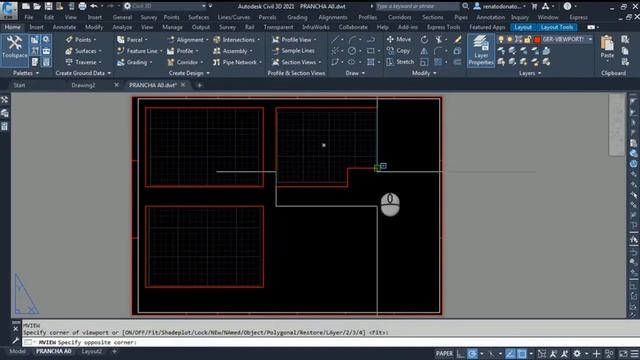The image size is (640, 360).
Task: Click the Open folder icon in quick access
Action: [x=37, y=6]
